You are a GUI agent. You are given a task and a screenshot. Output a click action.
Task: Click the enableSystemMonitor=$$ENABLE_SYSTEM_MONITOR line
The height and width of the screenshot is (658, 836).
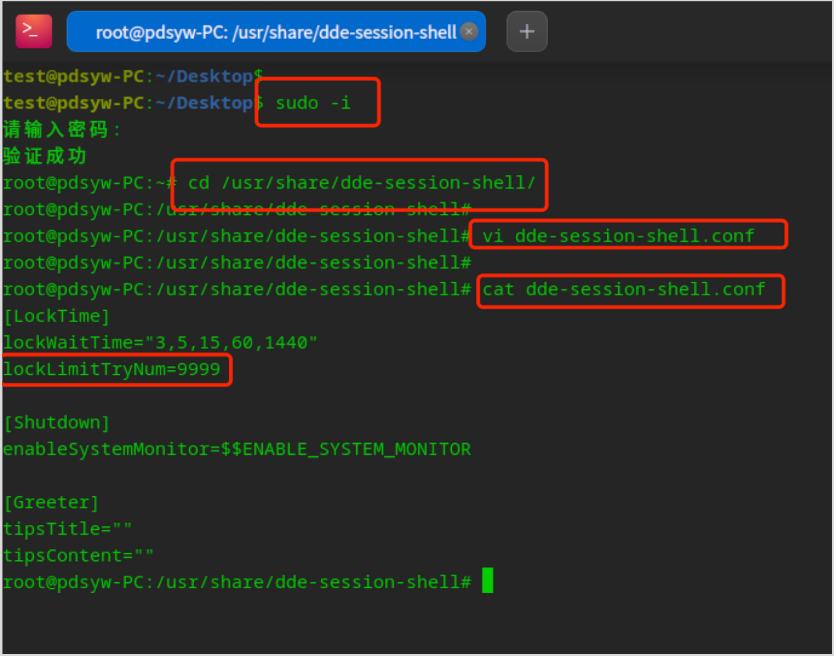(237, 450)
